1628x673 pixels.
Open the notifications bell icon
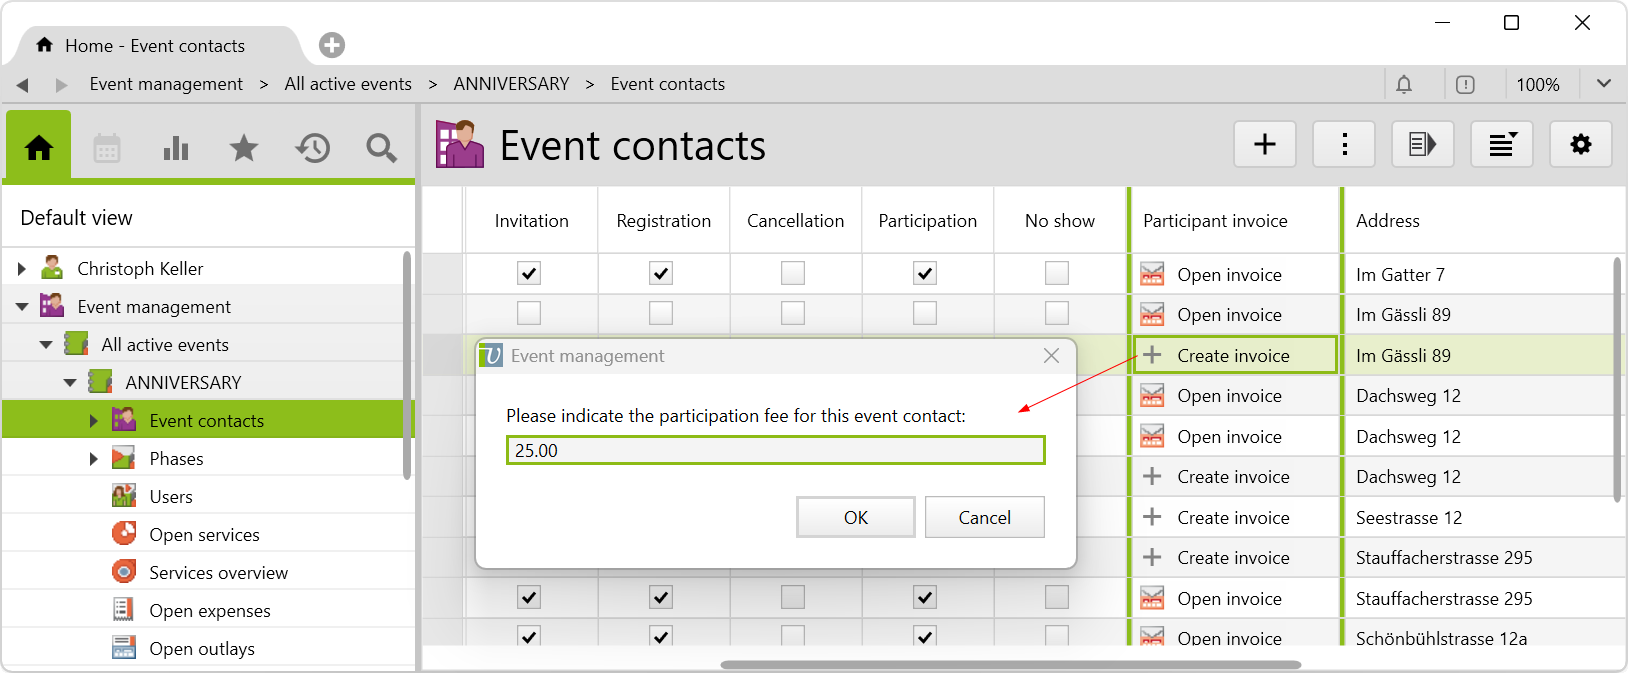pos(1404,85)
